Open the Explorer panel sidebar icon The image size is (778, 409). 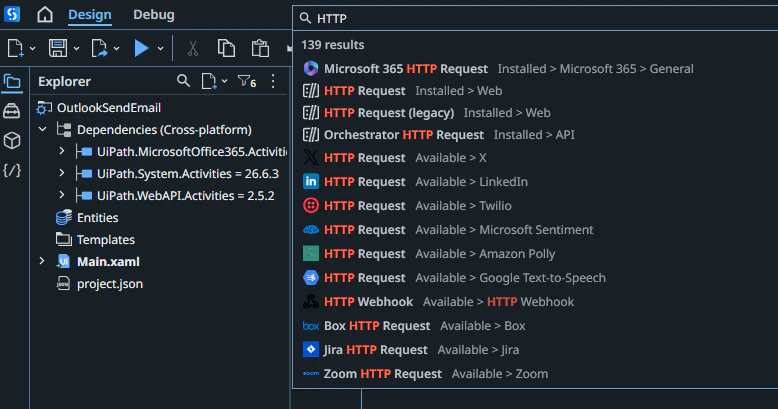(x=12, y=81)
